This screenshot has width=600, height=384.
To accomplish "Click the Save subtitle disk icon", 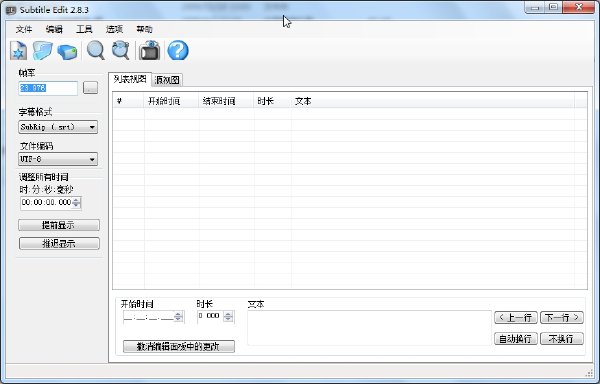I will 67,52.
